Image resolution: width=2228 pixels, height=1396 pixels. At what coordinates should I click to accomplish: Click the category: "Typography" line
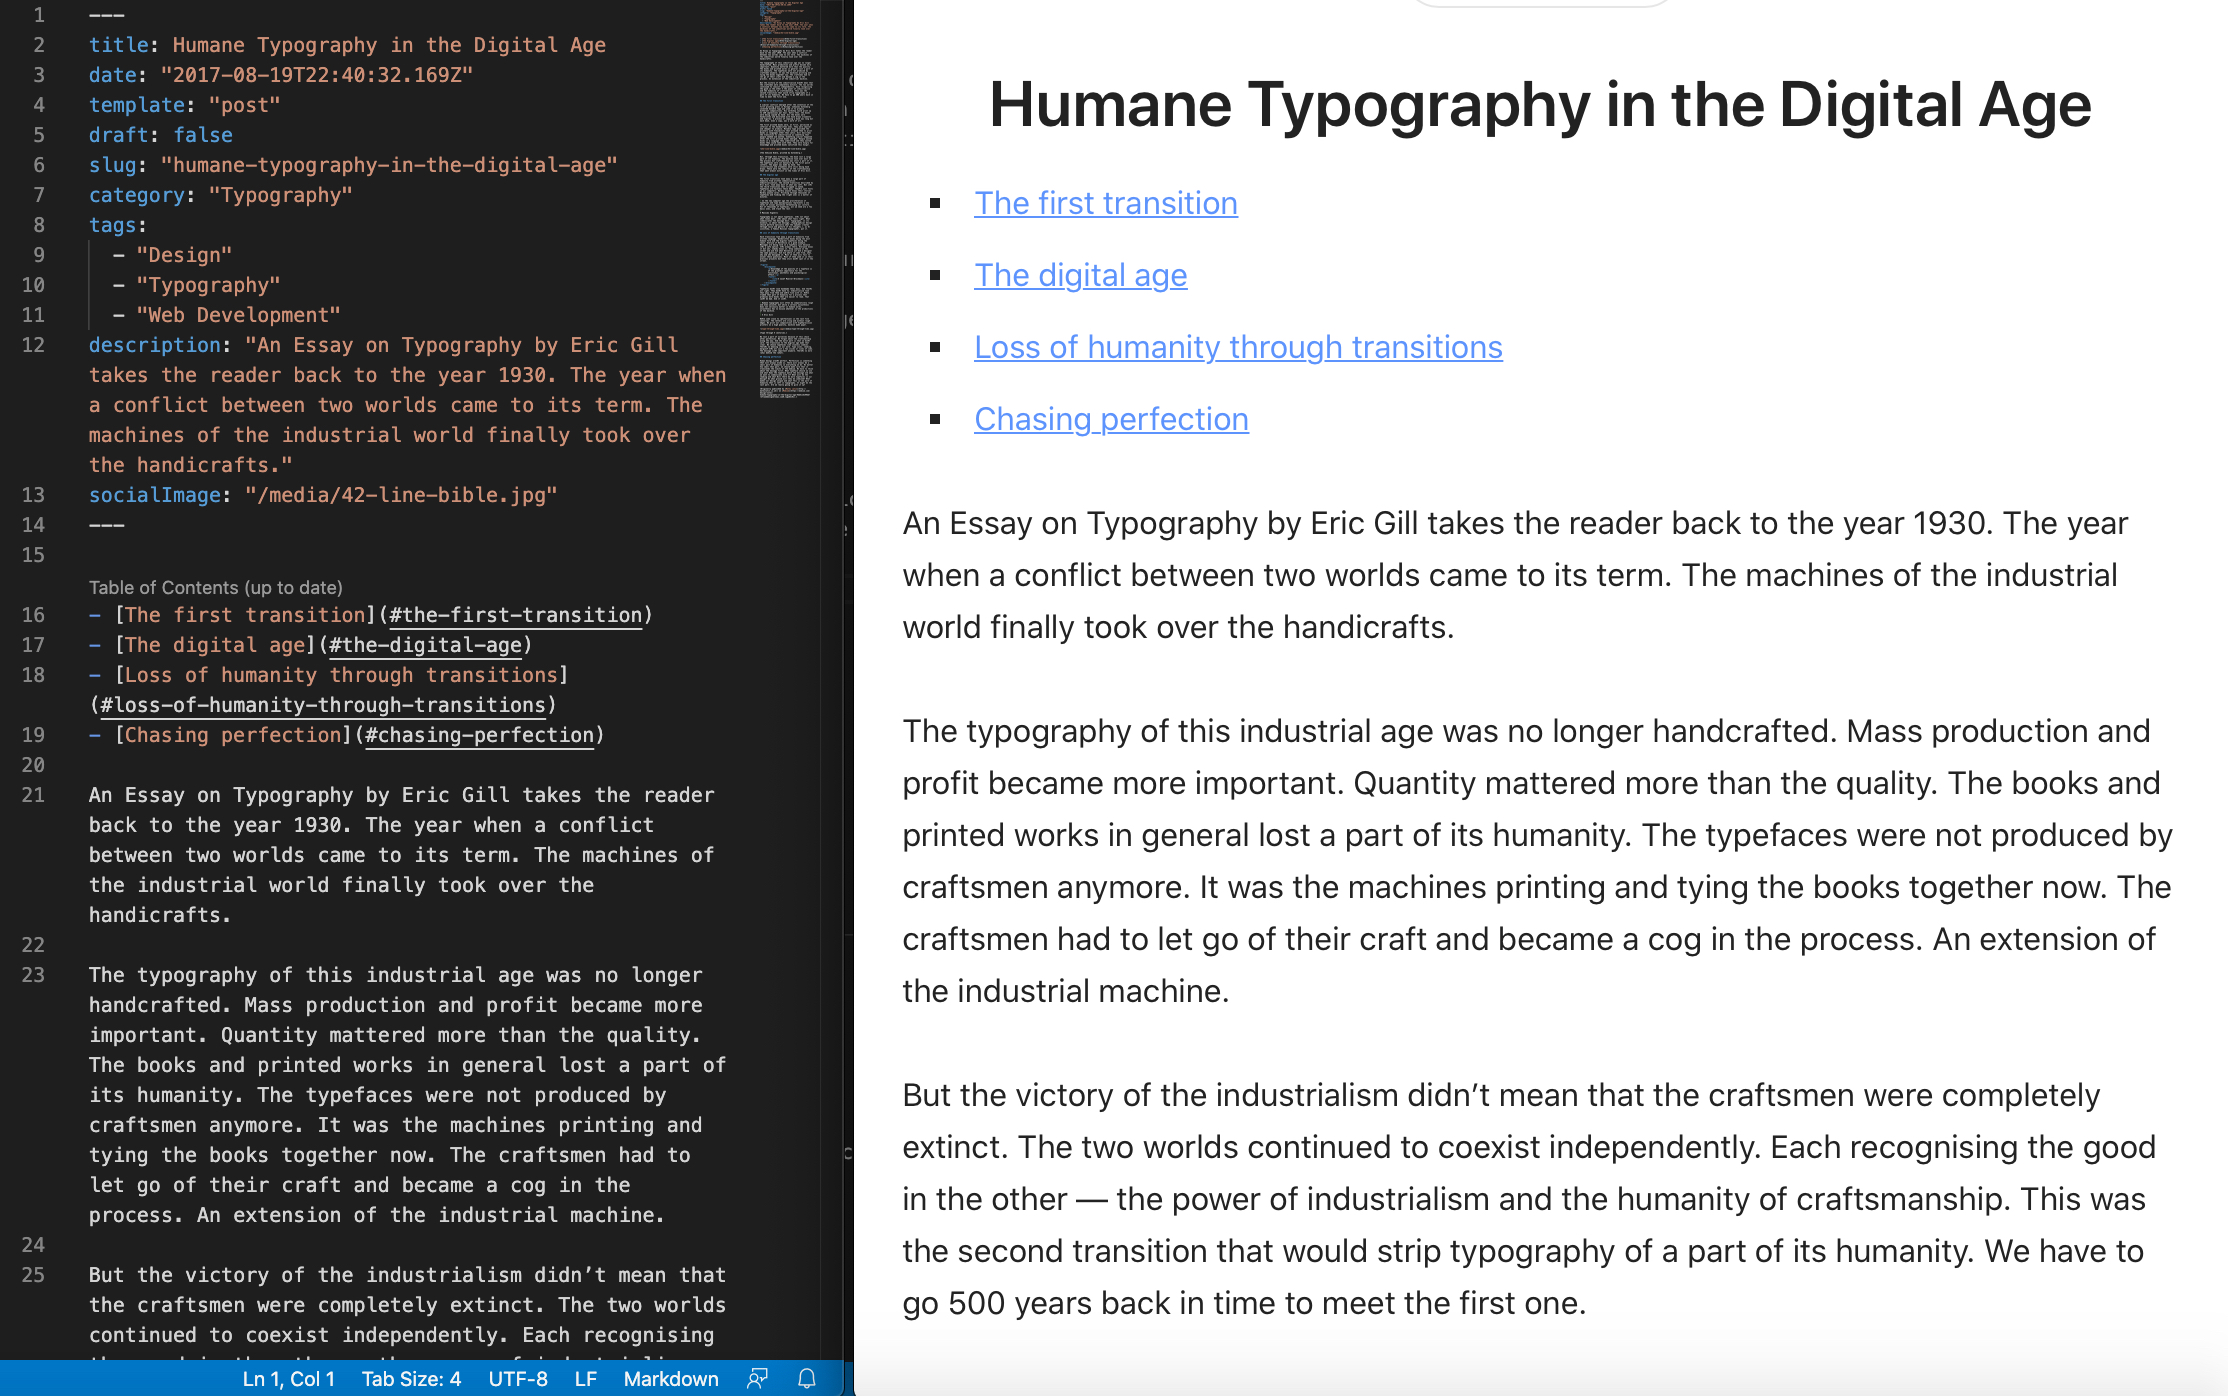pos(221,195)
